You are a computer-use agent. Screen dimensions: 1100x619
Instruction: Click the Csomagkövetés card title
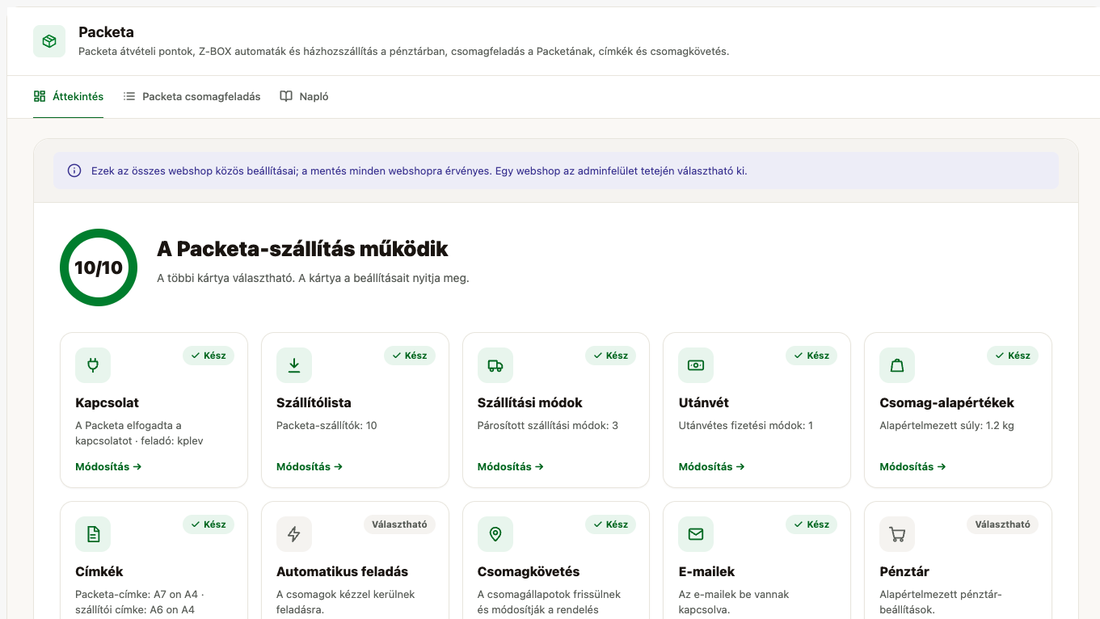click(x=528, y=572)
